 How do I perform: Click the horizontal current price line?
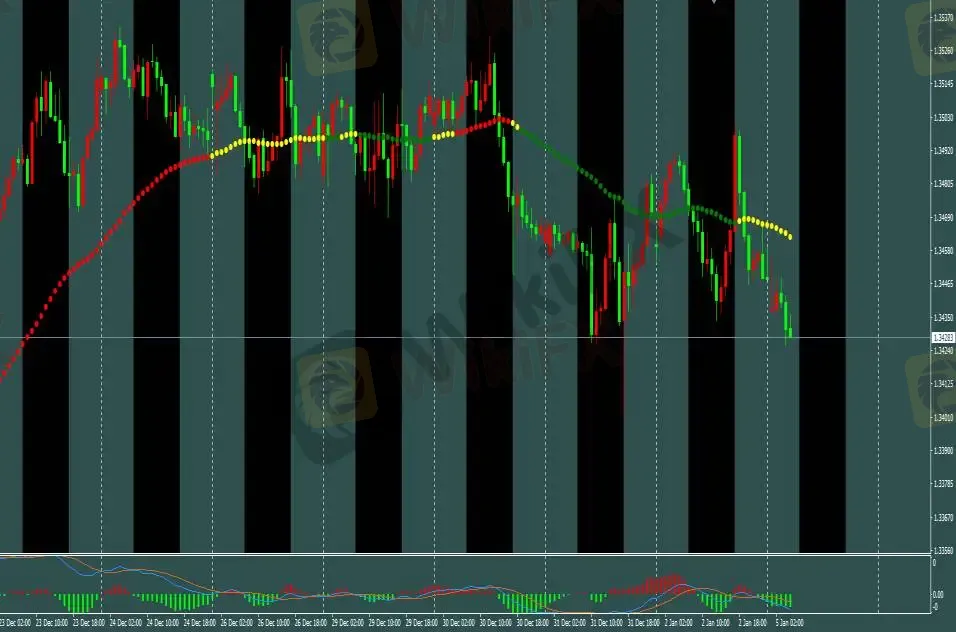400,338
